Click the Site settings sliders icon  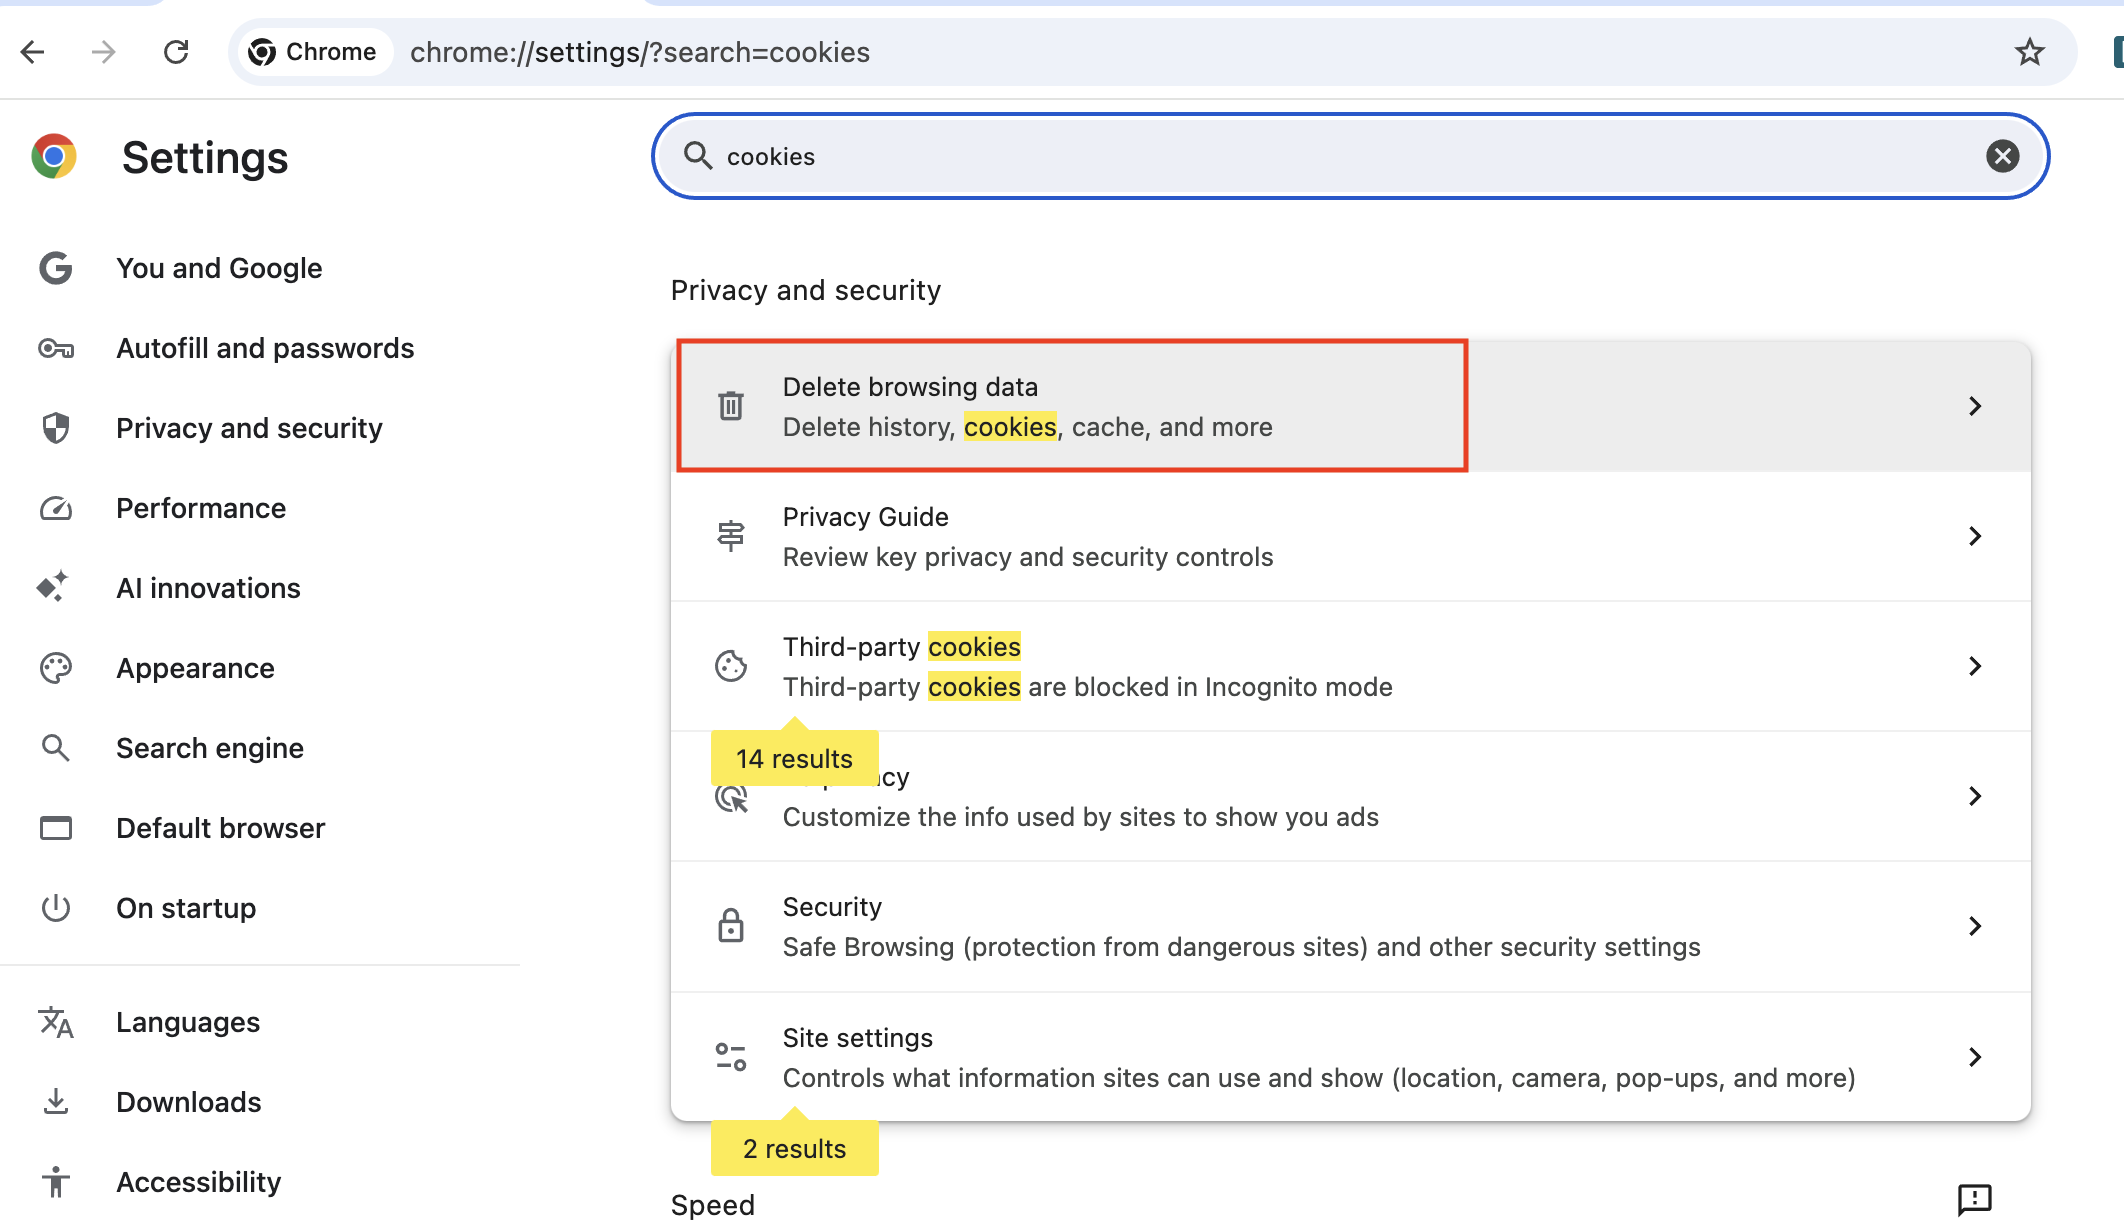tap(731, 1057)
